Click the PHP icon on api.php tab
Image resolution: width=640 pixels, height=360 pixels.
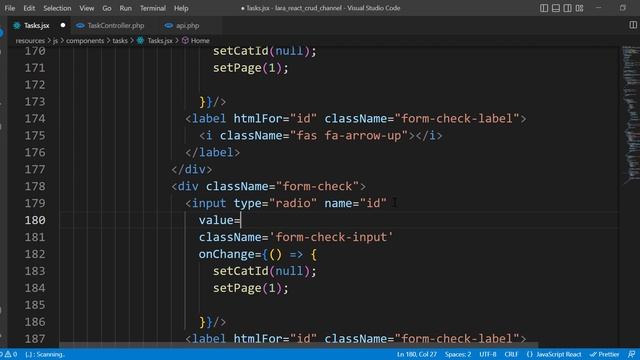(x=169, y=25)
